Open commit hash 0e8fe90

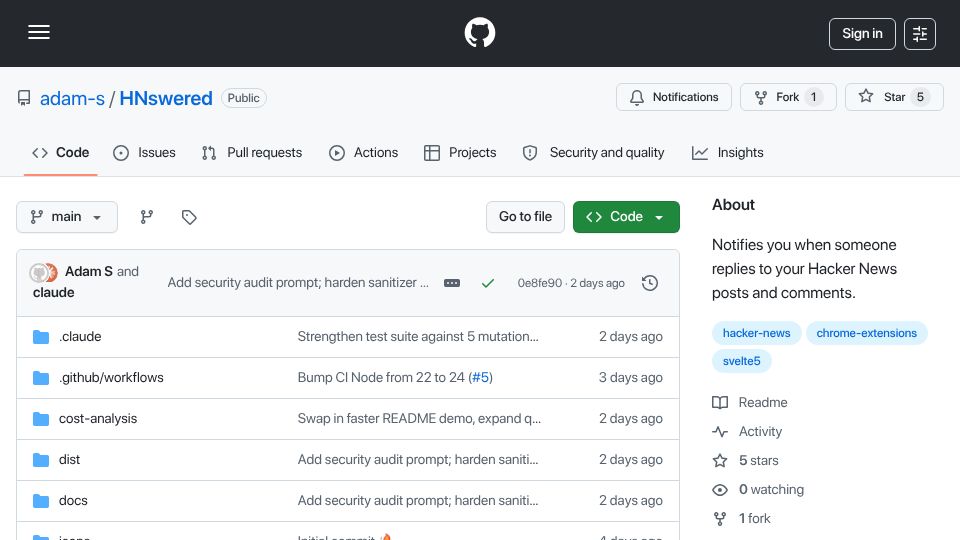click(x=539, y=283)
